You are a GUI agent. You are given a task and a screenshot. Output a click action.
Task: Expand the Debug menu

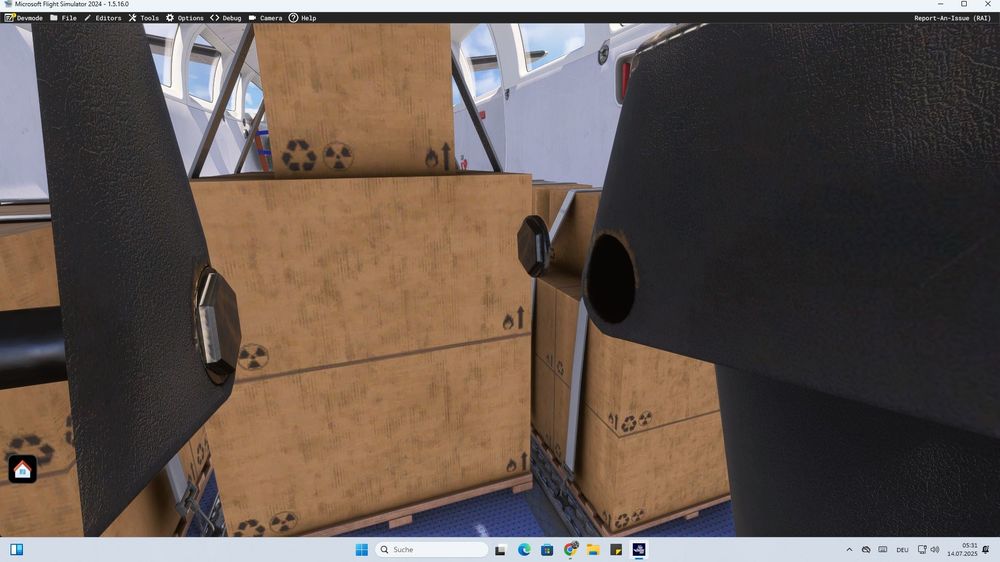[226, 18]
